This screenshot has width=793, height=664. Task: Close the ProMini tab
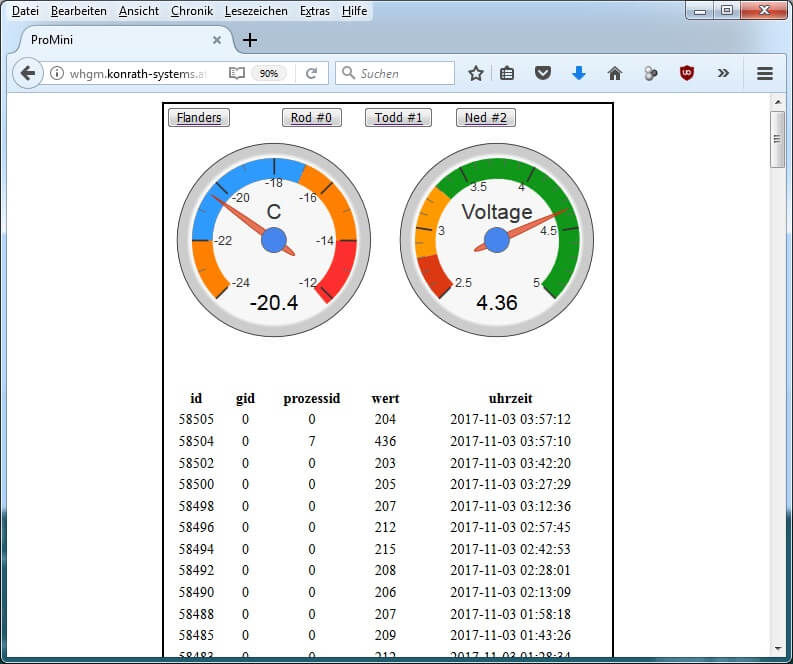[217, 40]
